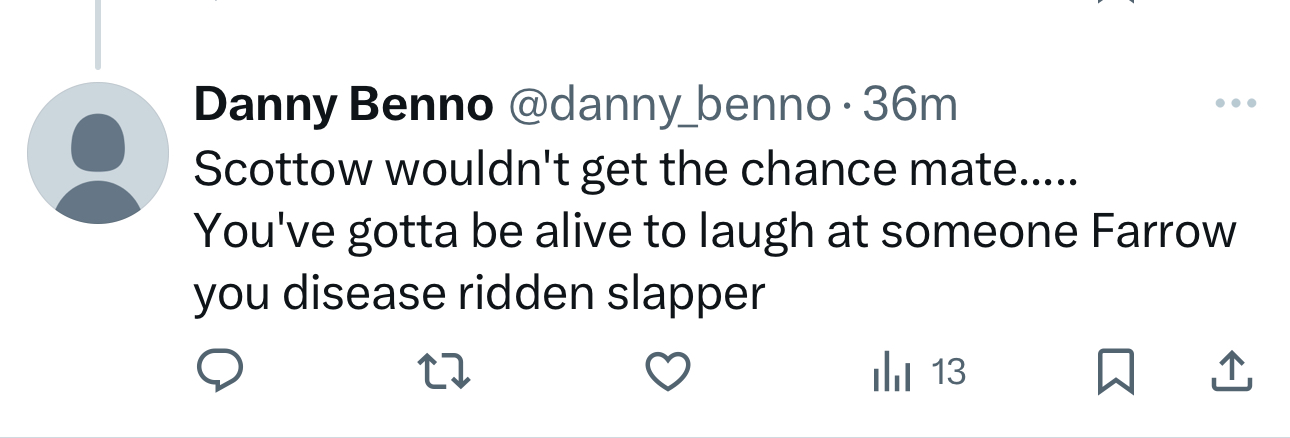This screenshot has height=438, width=1290.
Task: Click the word "laugh" in the tweet
Action: 749,232
